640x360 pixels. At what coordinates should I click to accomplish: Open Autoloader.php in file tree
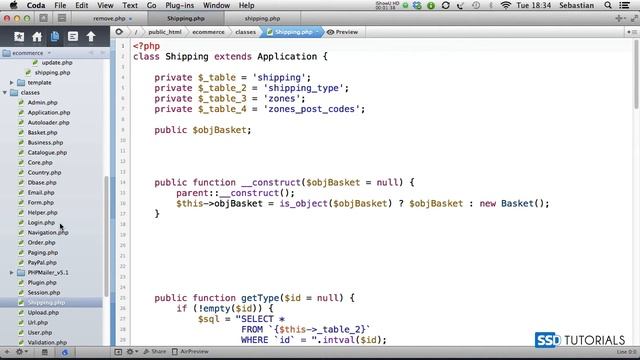48,122
